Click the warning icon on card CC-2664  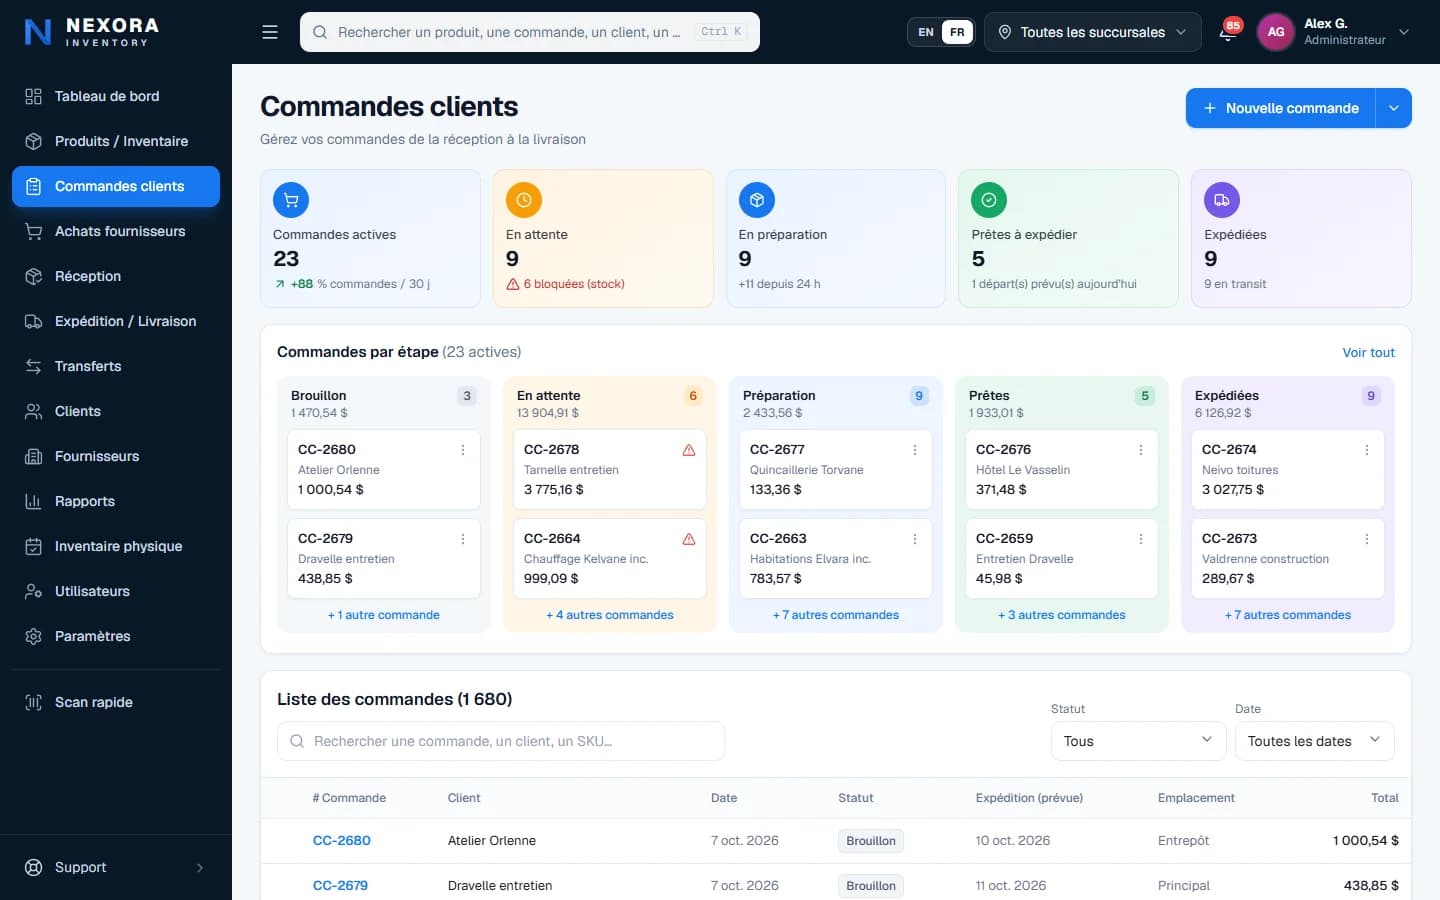tap(689, 539)
